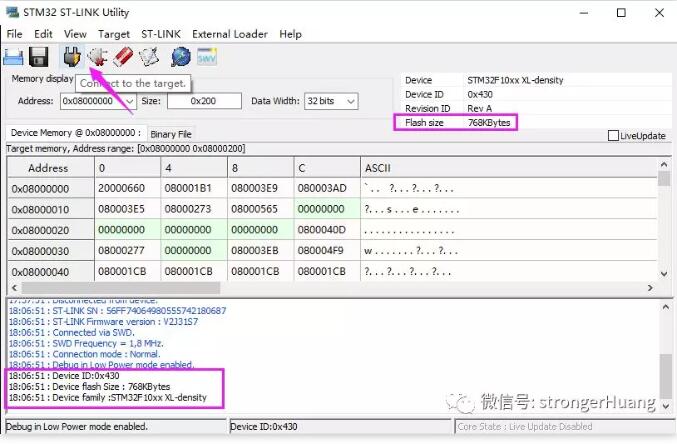Select memory cell 20000660 at address 0x08000000
Image resolution: width=677 pixels, height=444 pixels.
coord(125,188)
